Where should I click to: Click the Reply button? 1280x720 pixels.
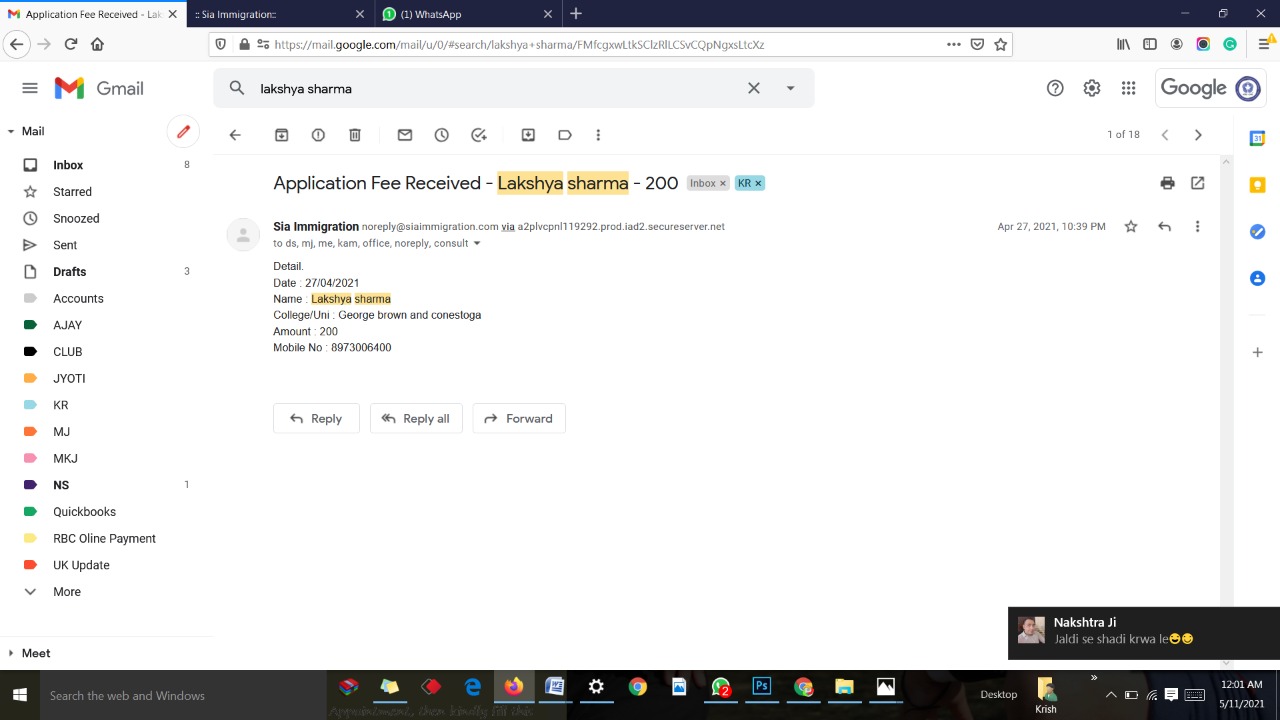[x=316, y=418]
